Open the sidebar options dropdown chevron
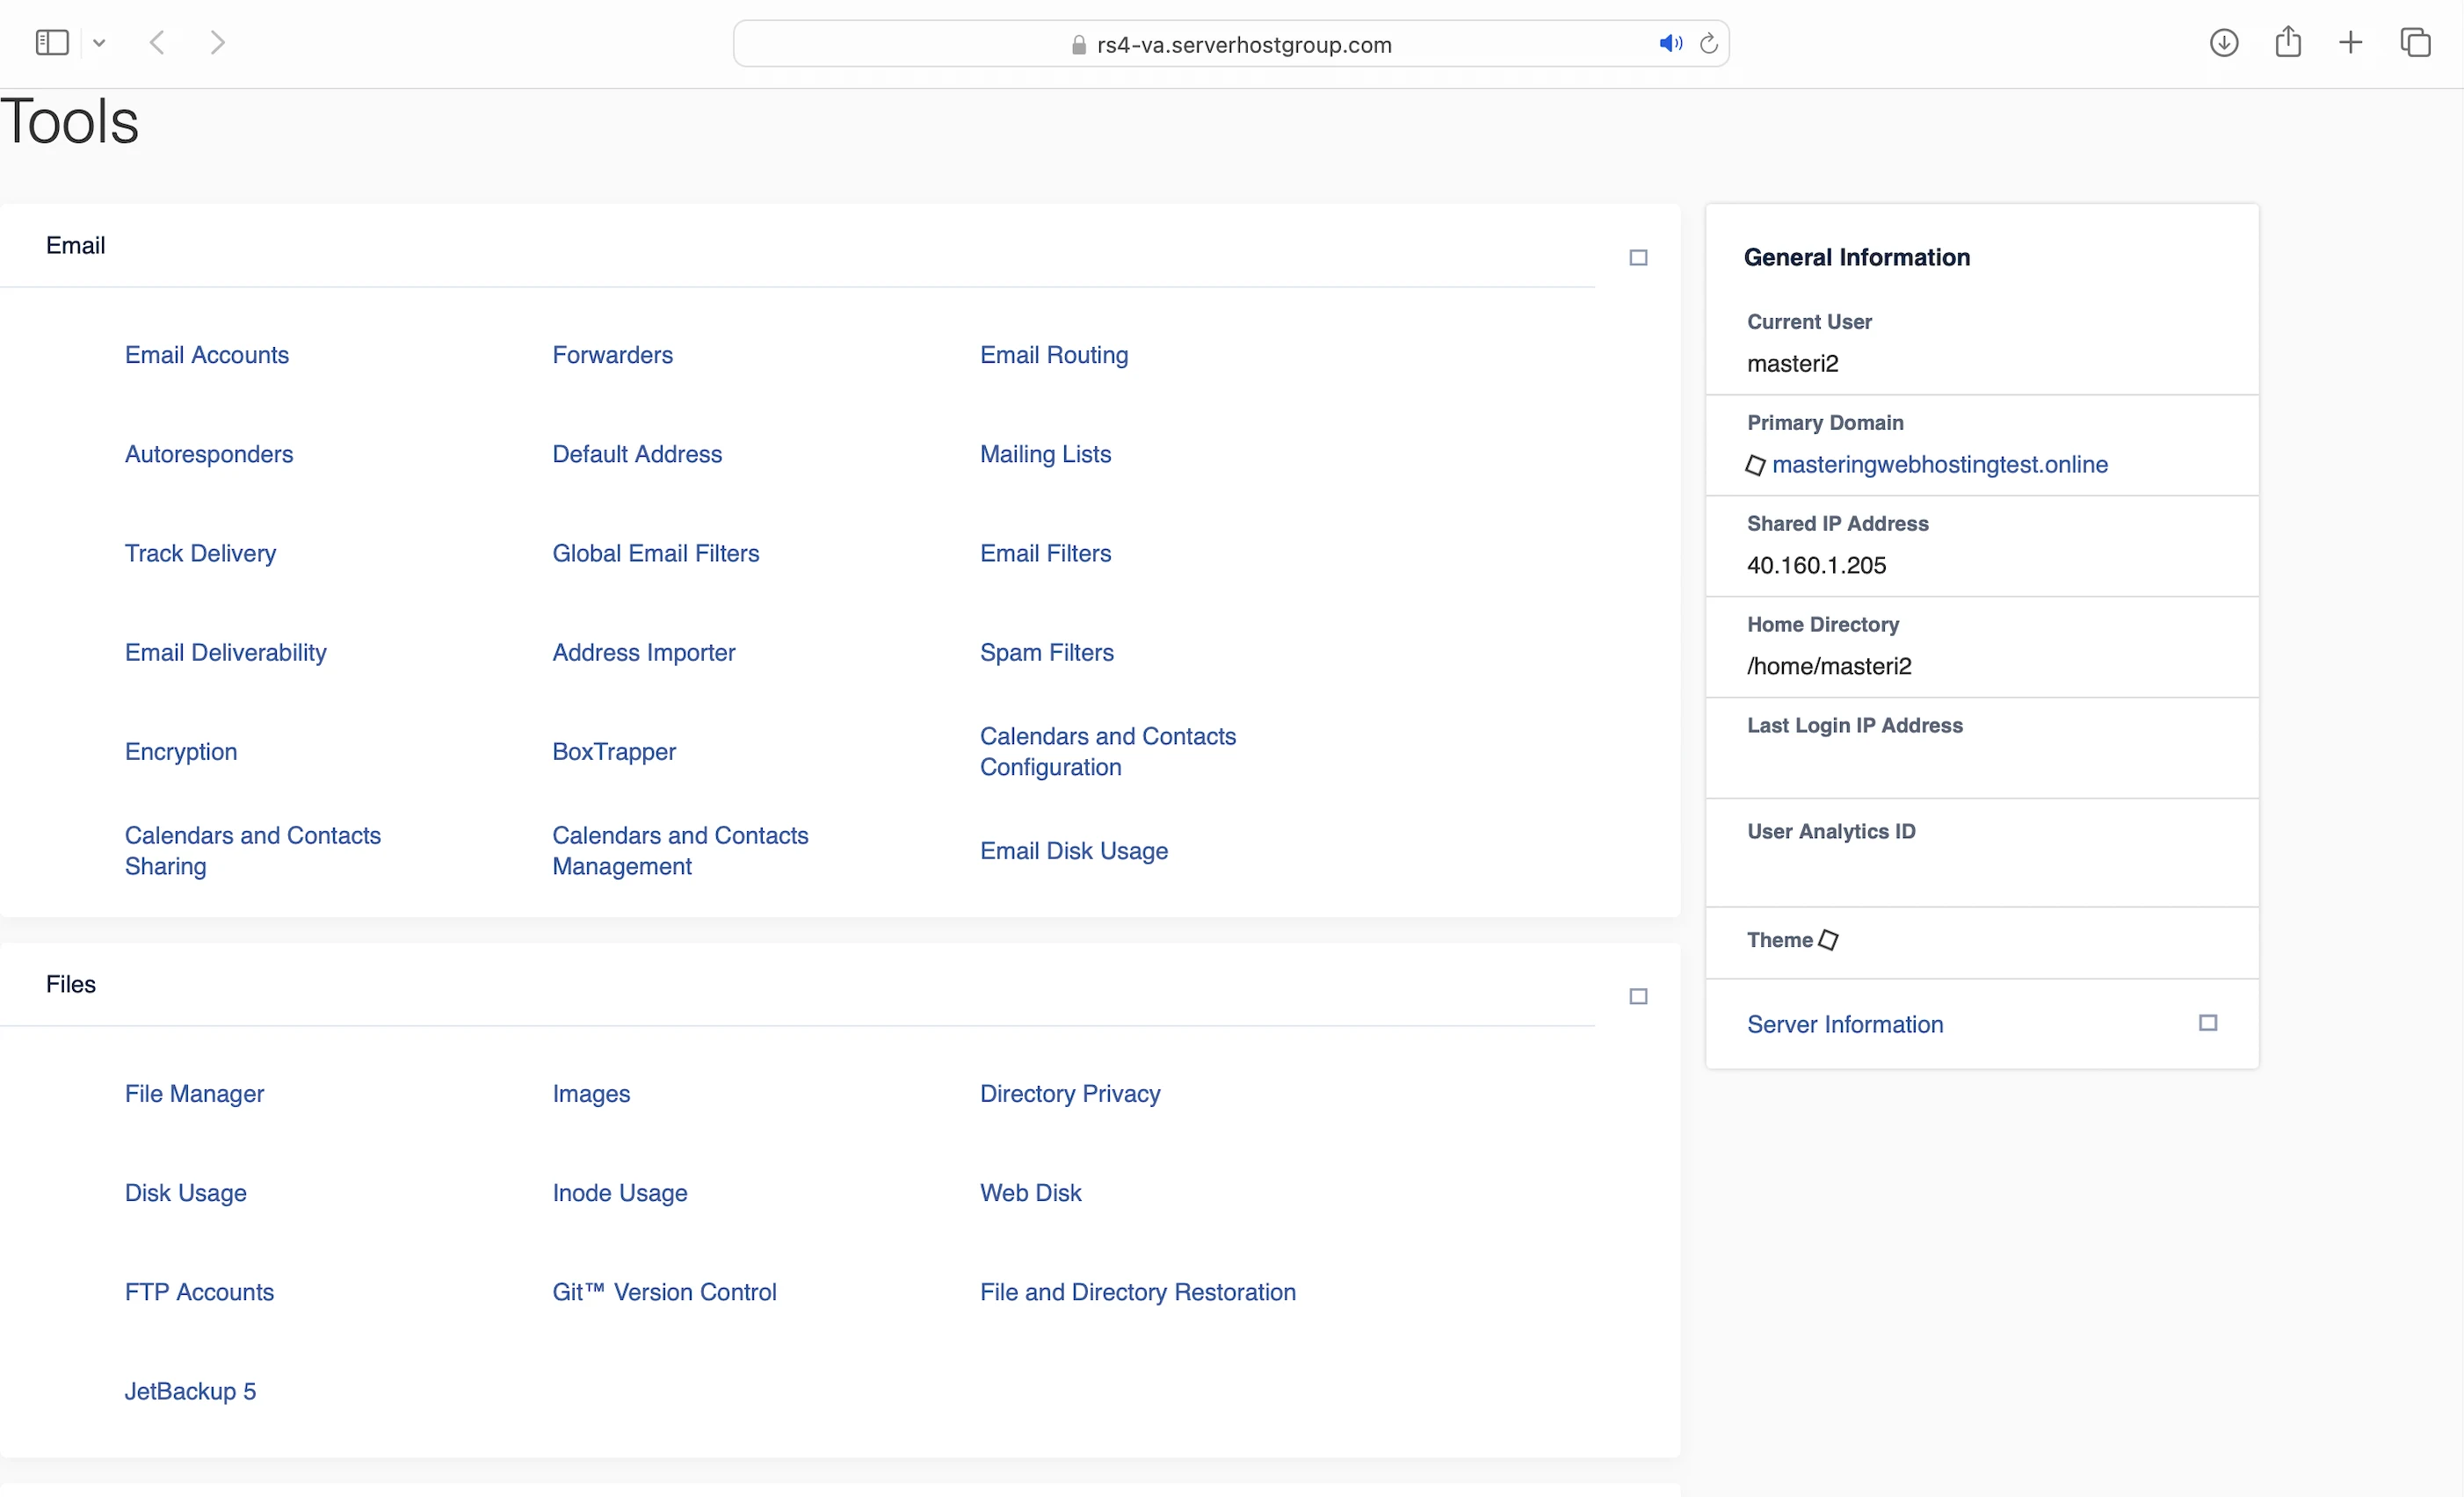Image resolution: width=2464 pixels, height=1497 pixels. pos(99,43)
